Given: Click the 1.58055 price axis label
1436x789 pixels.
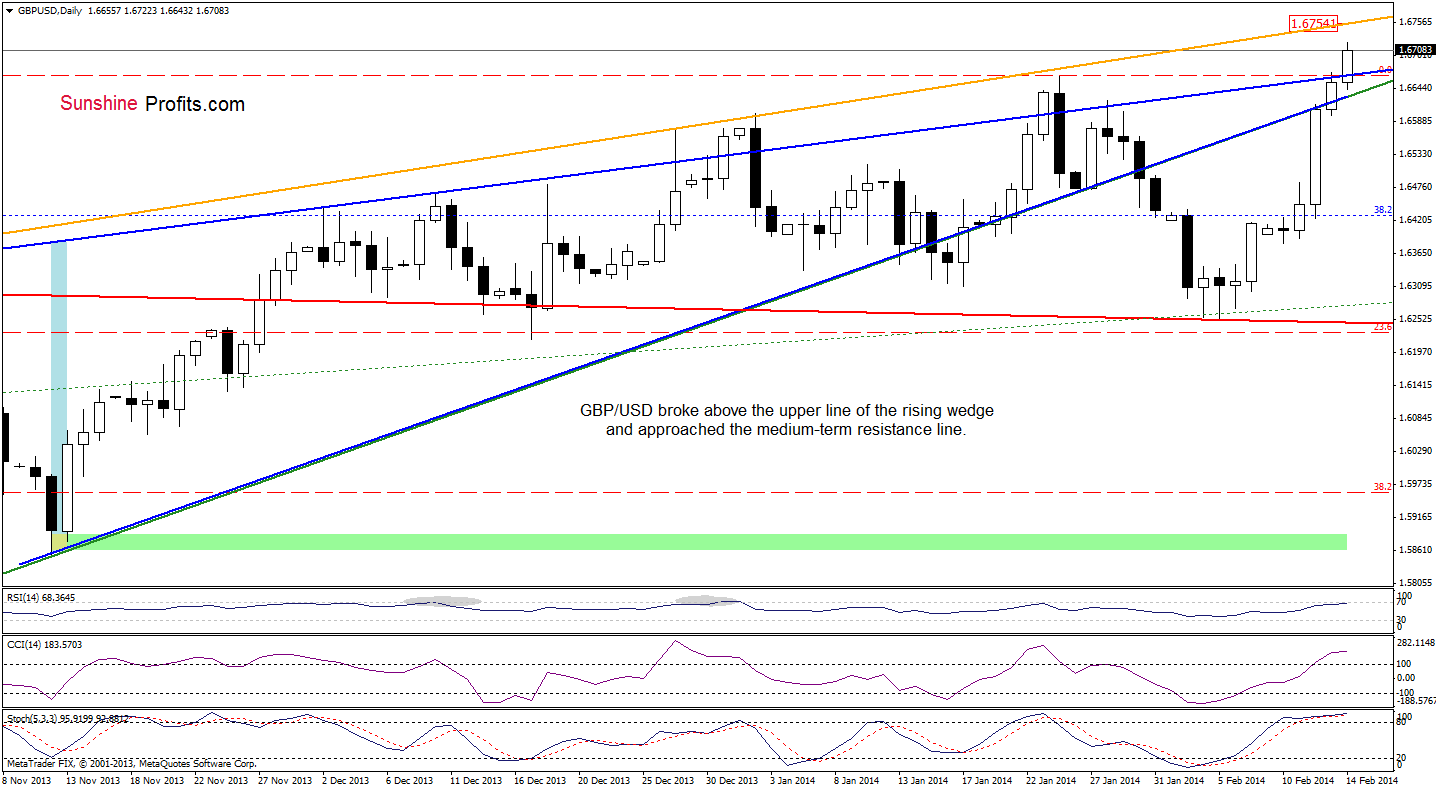Looking at the screenshot, I should 1415,583.
